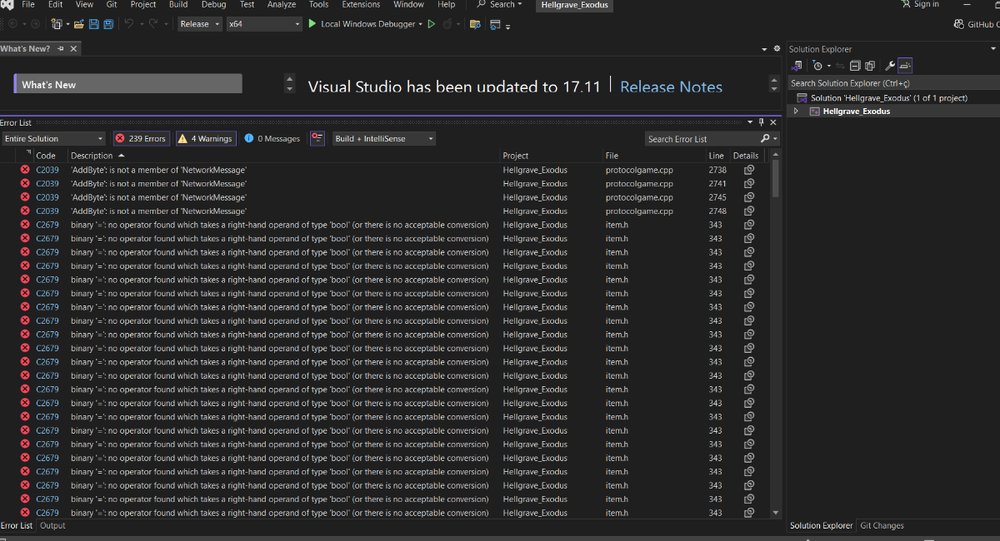Start debugging with the green play icon
This screenshot has height=541, width=1000.
coord(312,24)
